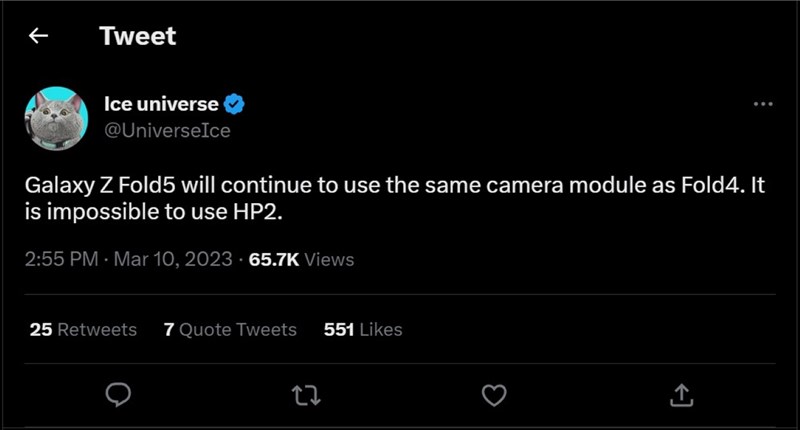The height and width of the screenshot is (430, 800).
Task: Click the Tweet page heading
Action: coord(137,37)
